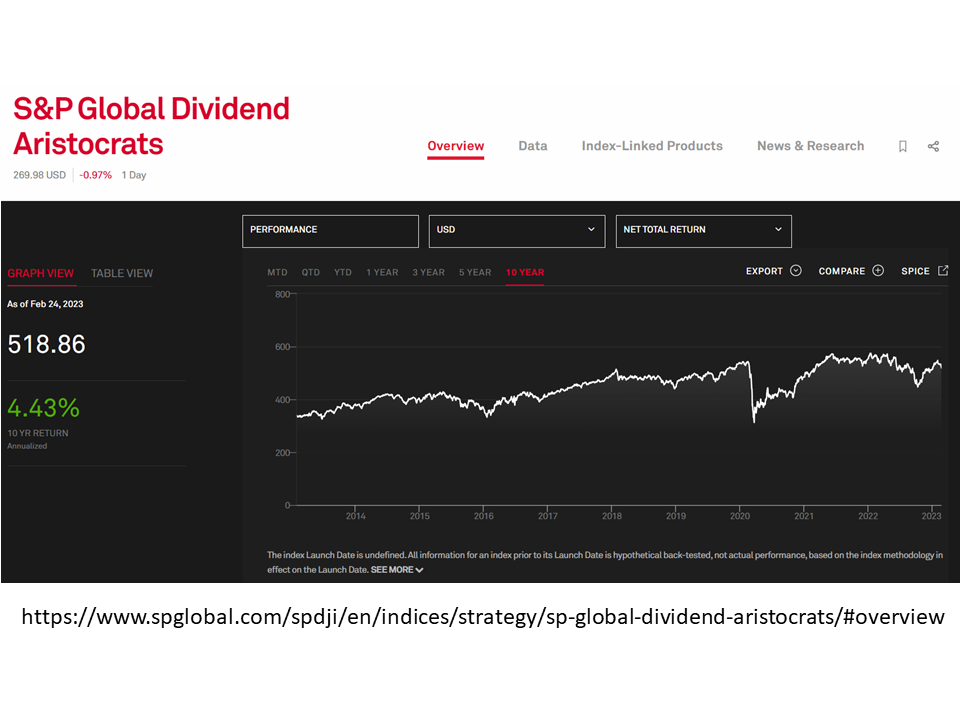Image resolution: width=960 pixels, height=720 pixels.
Task: Choose the 5 Year range
Action: [475, 272]
